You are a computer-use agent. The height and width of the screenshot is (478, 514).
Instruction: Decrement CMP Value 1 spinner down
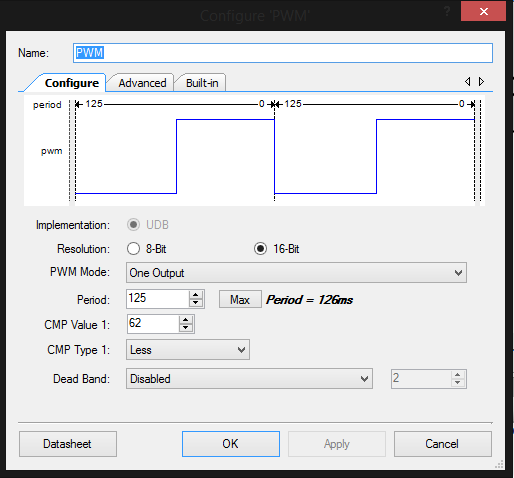(x=186, y=328)
